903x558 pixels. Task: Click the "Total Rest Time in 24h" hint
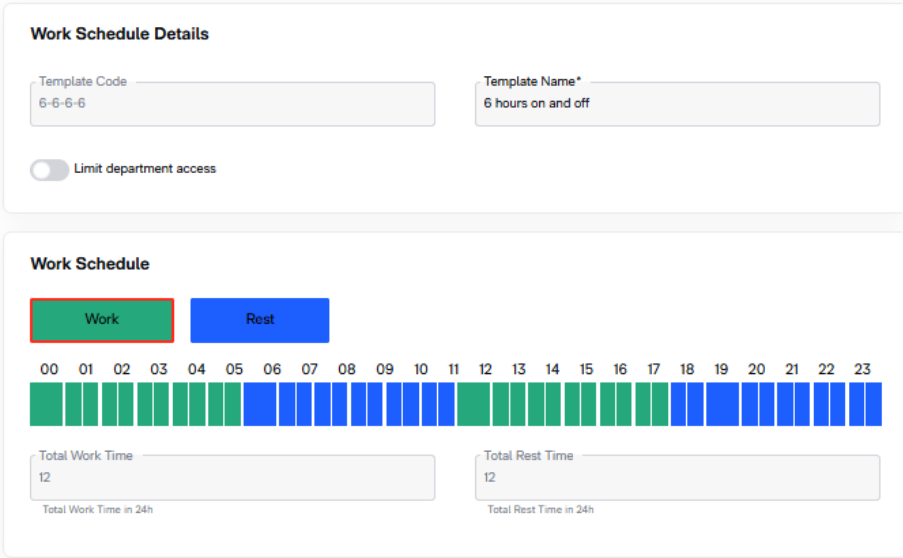(540, 510)
